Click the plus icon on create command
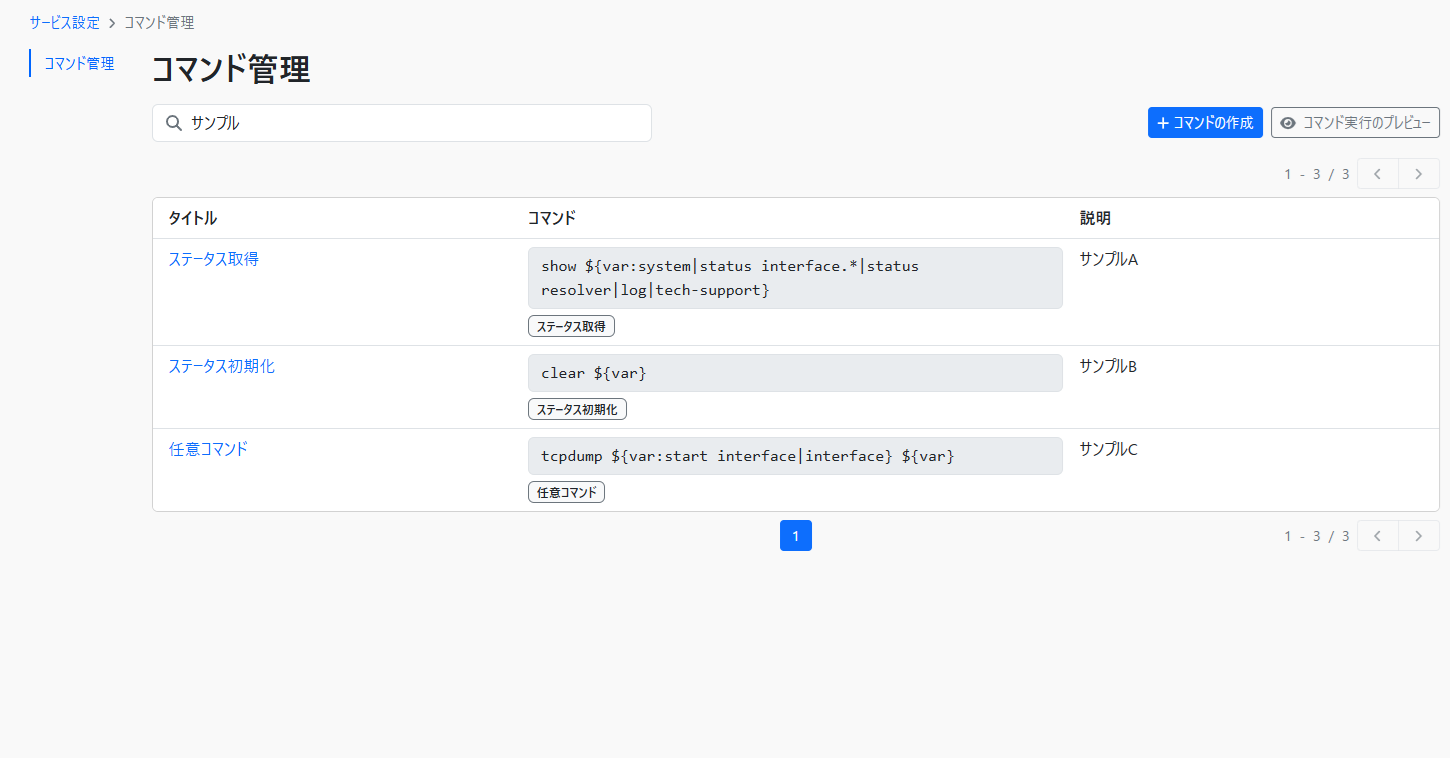 1163,123
